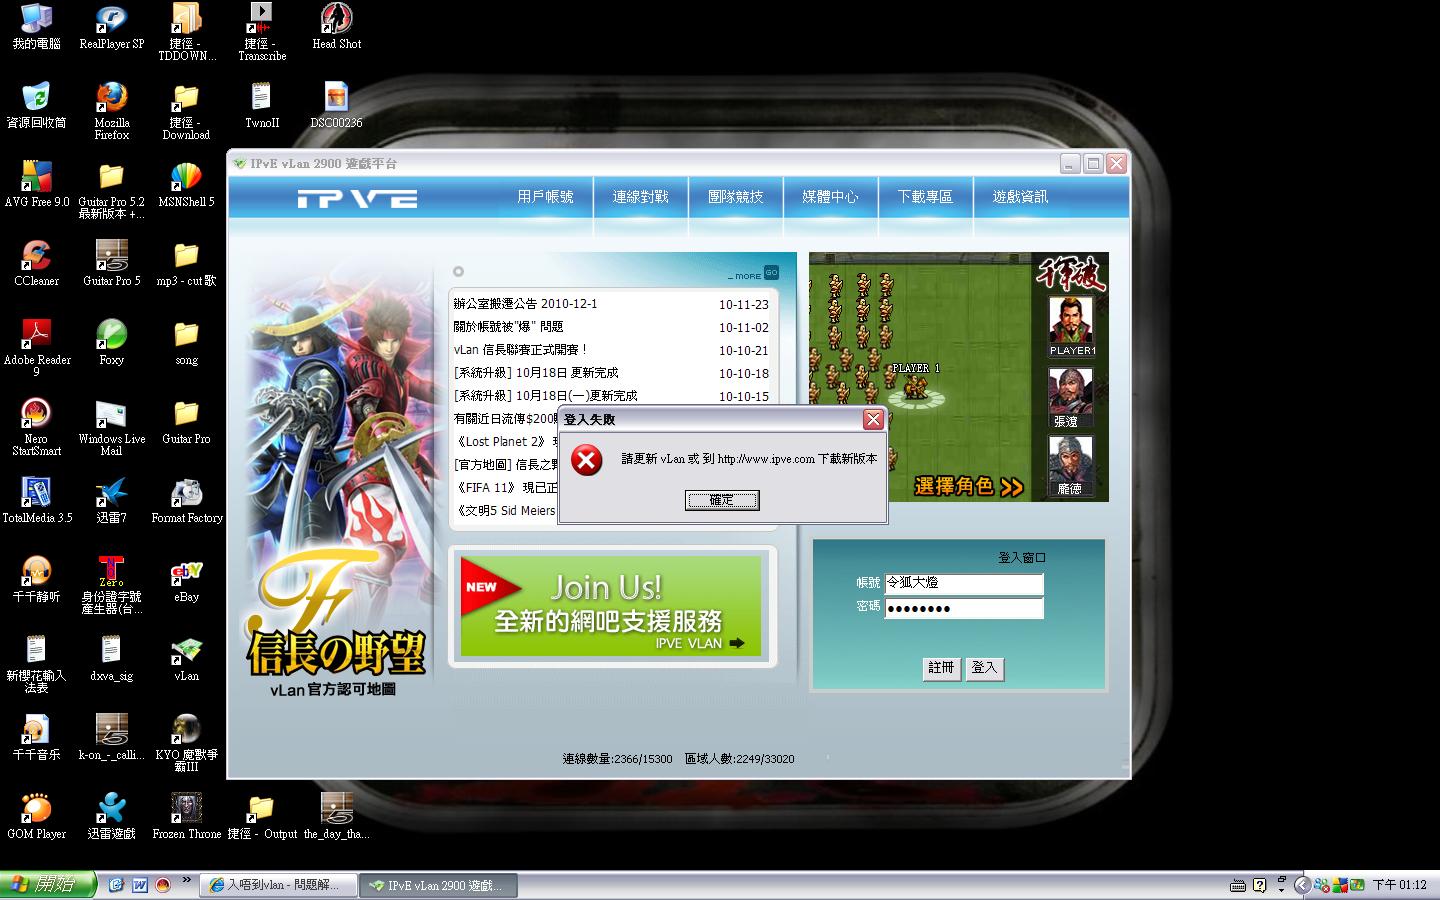
Task: Open the 連線對戰 menu tab
Action: (x=640, y=197)
